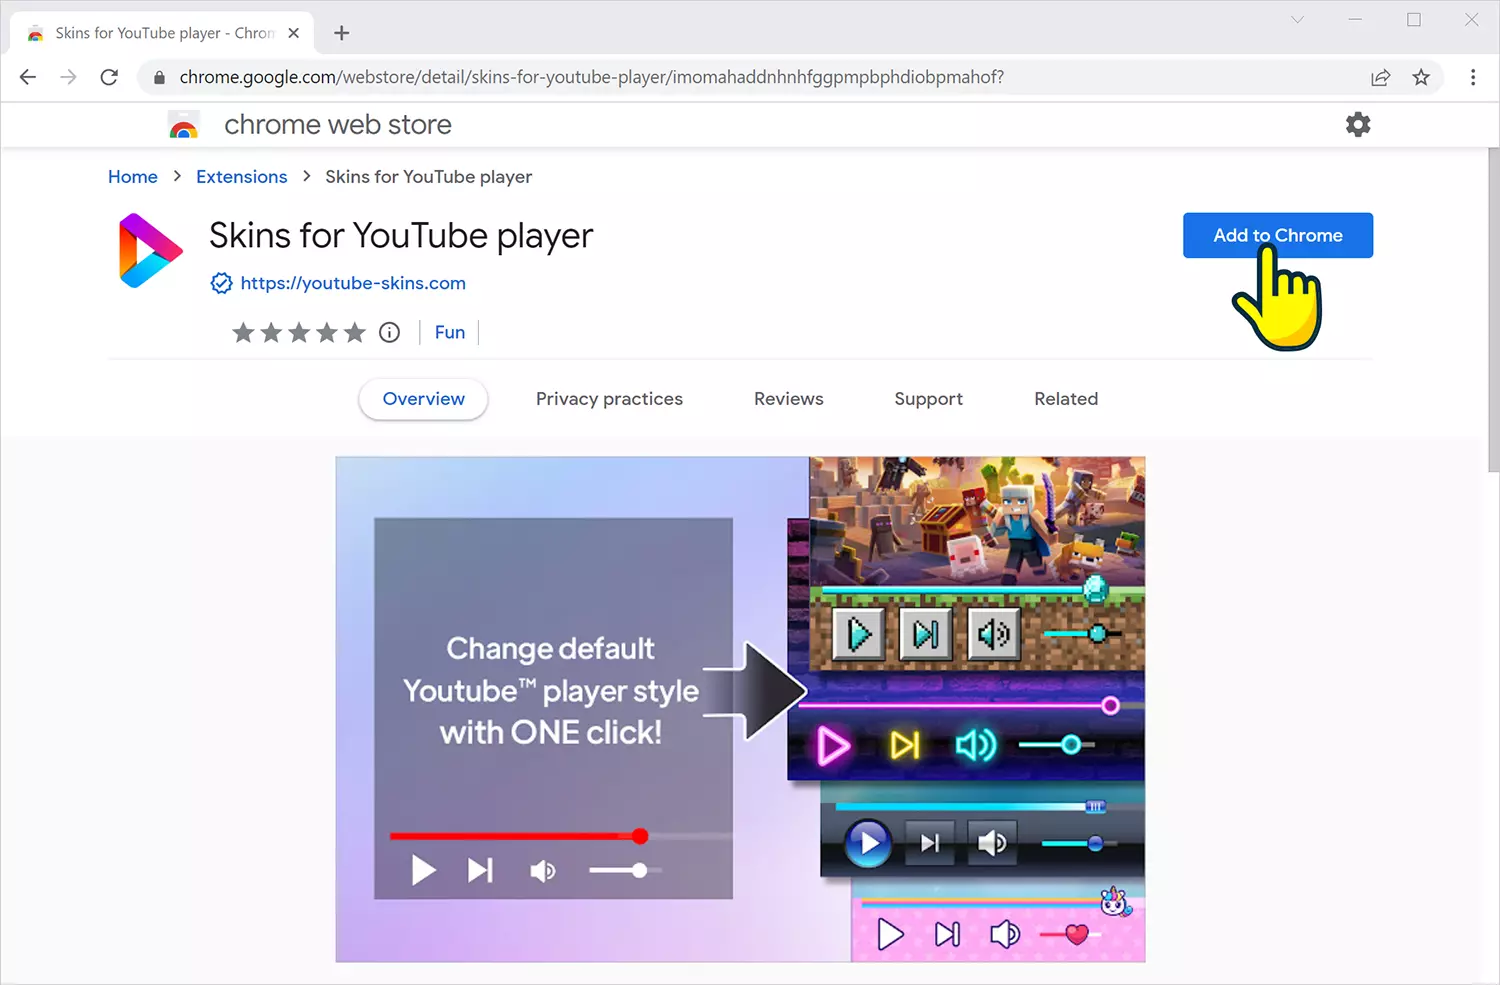The image size is (1500, 985).
Task: Click the neon pink progress bar knob
Action: (1110, 706)
